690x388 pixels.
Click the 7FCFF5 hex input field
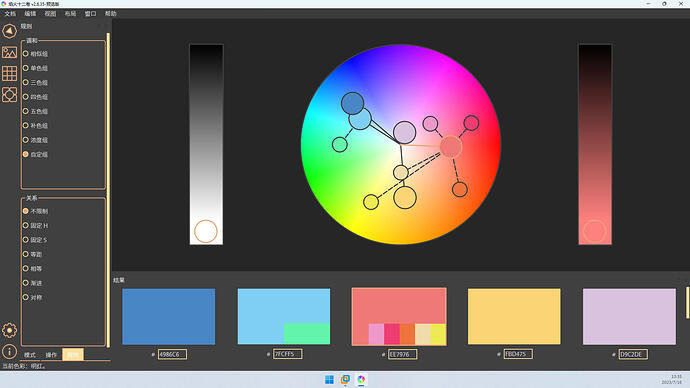[287, 354]
